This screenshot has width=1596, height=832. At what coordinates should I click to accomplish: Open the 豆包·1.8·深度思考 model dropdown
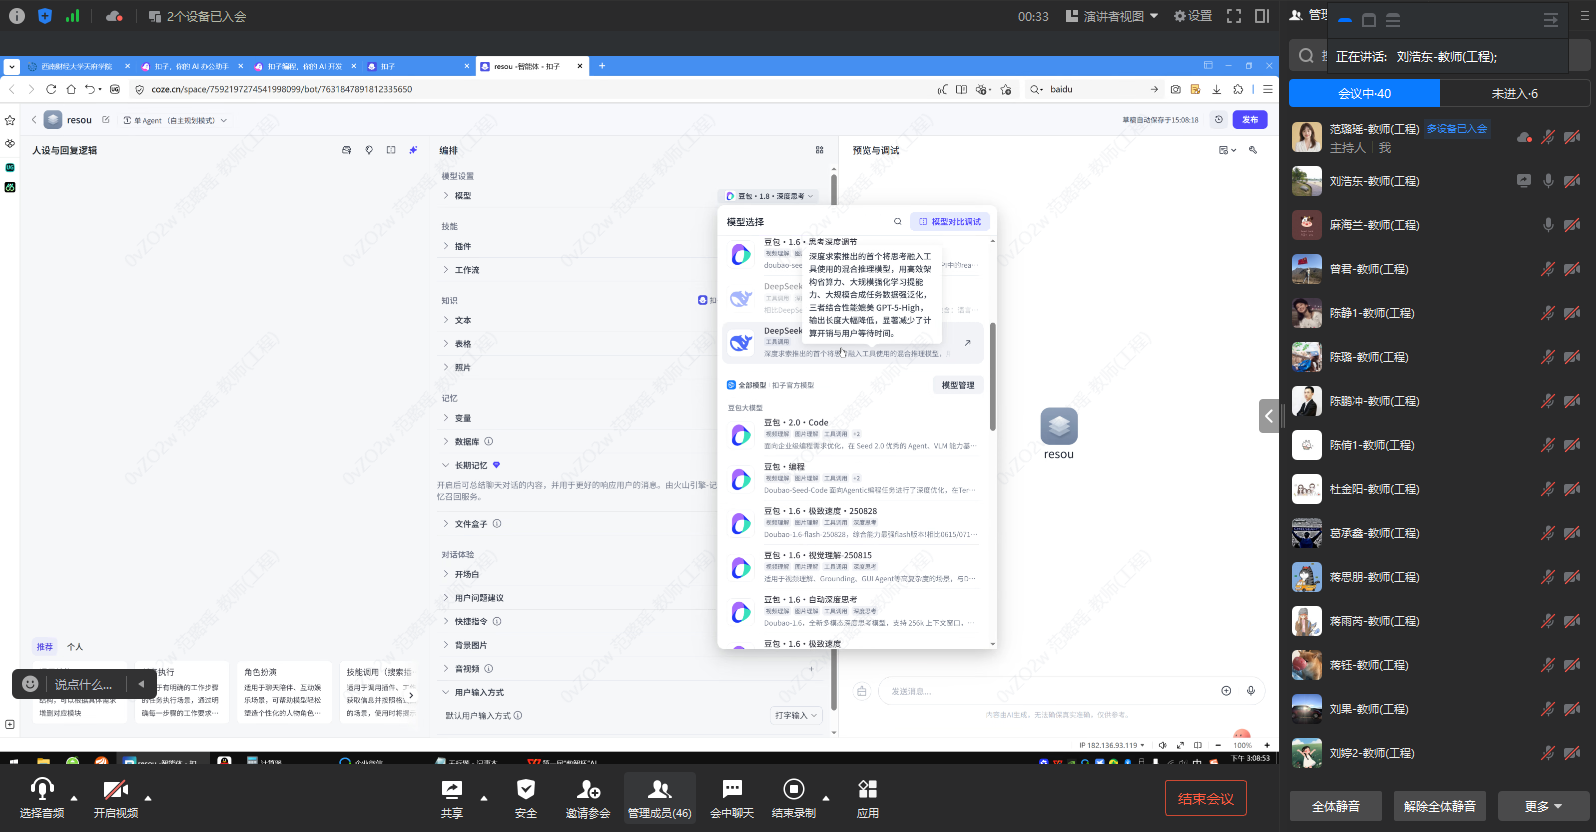[769, 196]
